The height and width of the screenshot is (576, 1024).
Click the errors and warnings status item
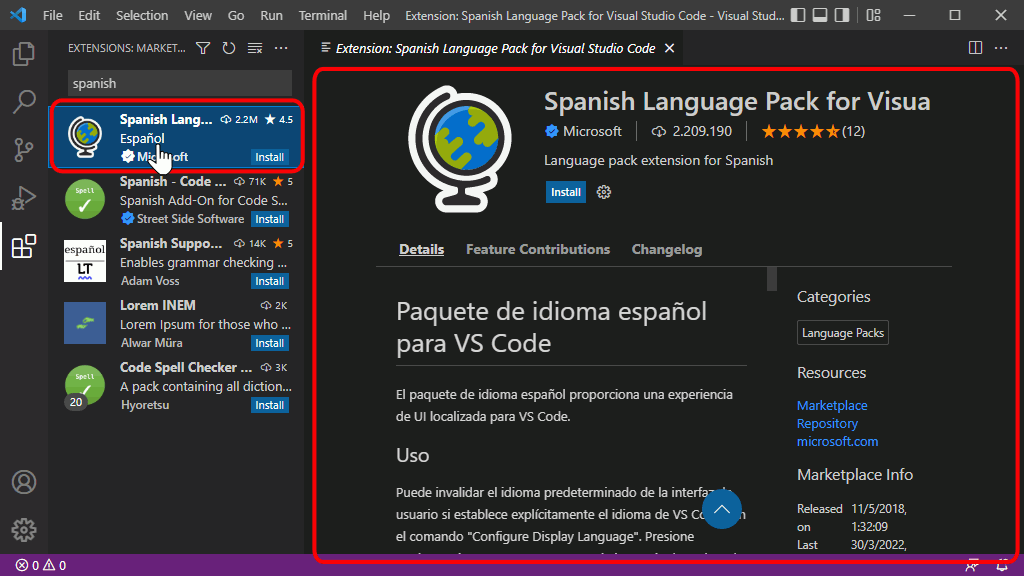pyautogui.click(x=40, y=565)
